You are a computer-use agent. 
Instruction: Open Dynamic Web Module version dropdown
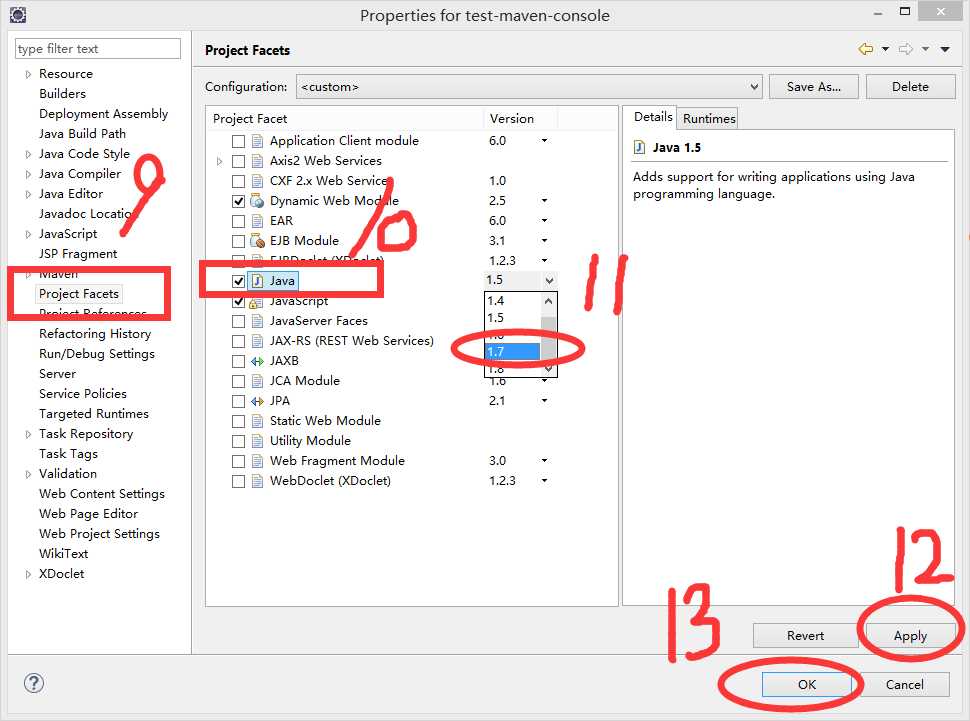coord(544,201)
